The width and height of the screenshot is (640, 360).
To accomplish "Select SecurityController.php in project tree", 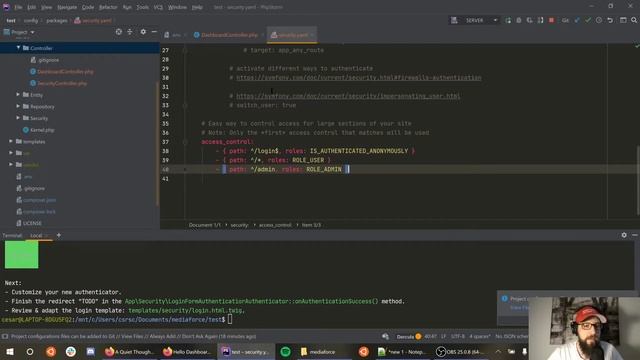I will pos(62,83).
